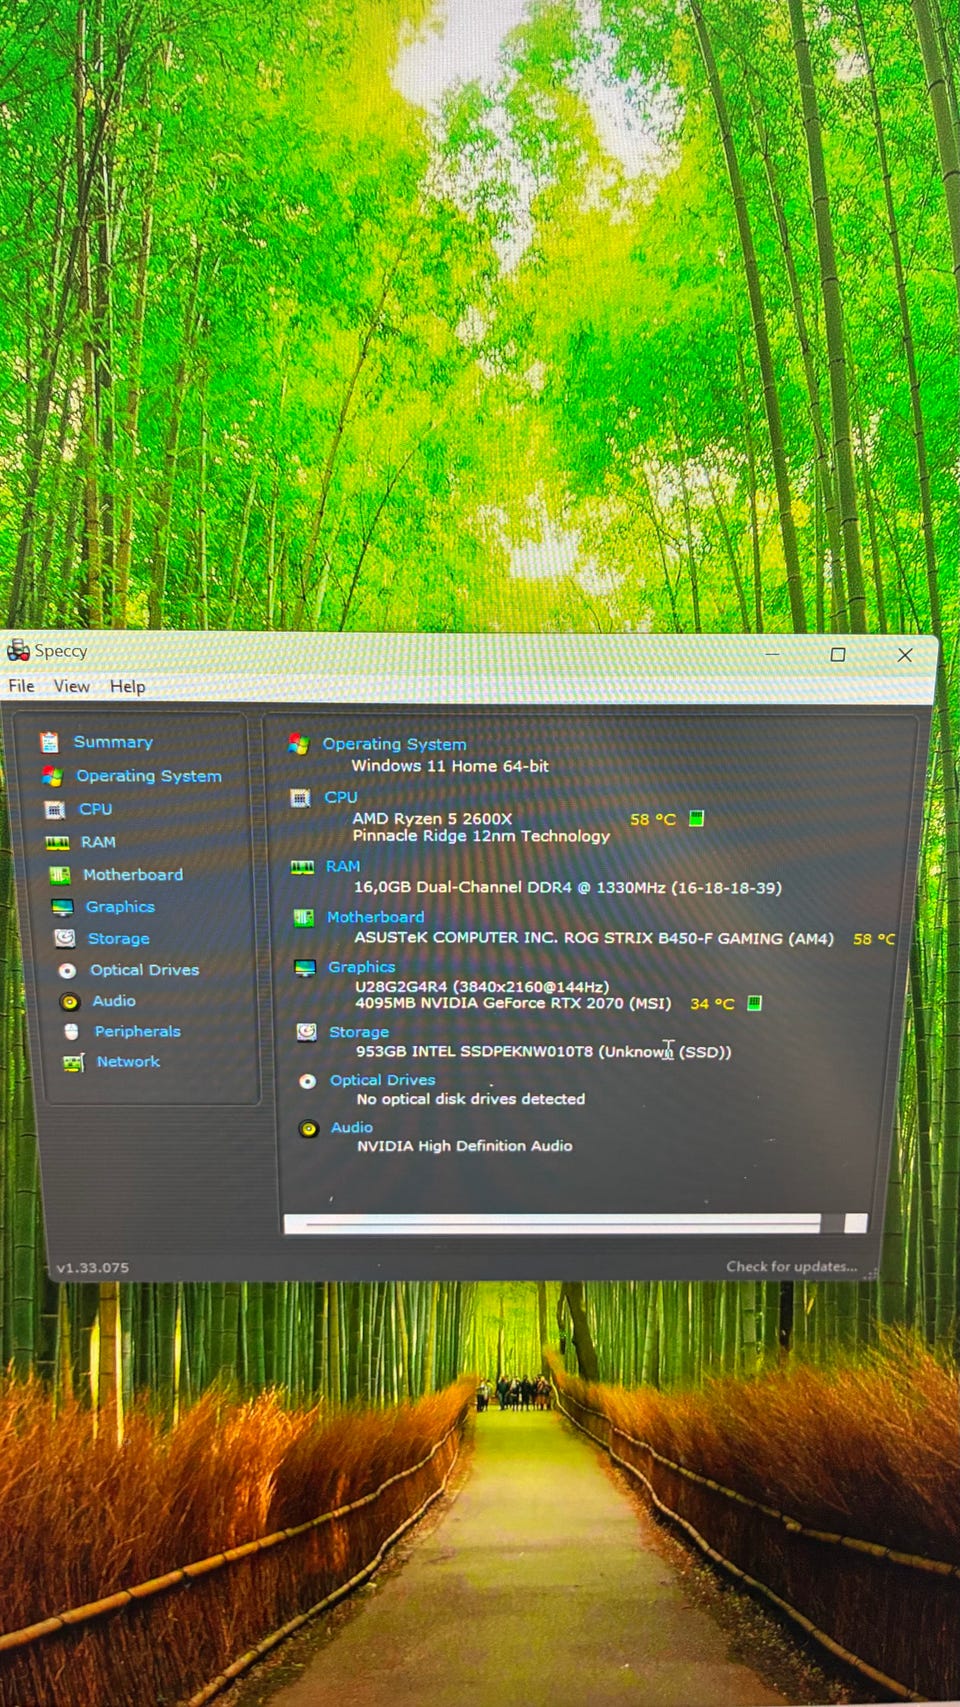This screenshot has width=960, height=1707.
Task: Click the CPU chip icon in sidebar
Action: coord(55,809)
